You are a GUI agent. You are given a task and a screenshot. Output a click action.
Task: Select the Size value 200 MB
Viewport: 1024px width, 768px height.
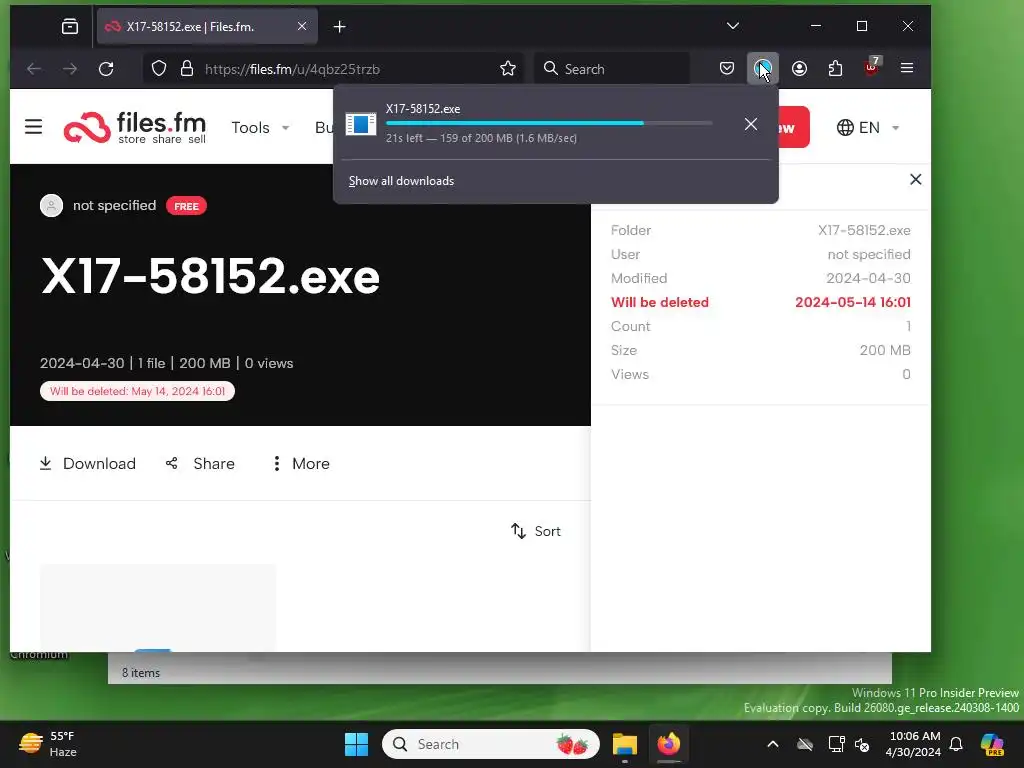point(885,350)
